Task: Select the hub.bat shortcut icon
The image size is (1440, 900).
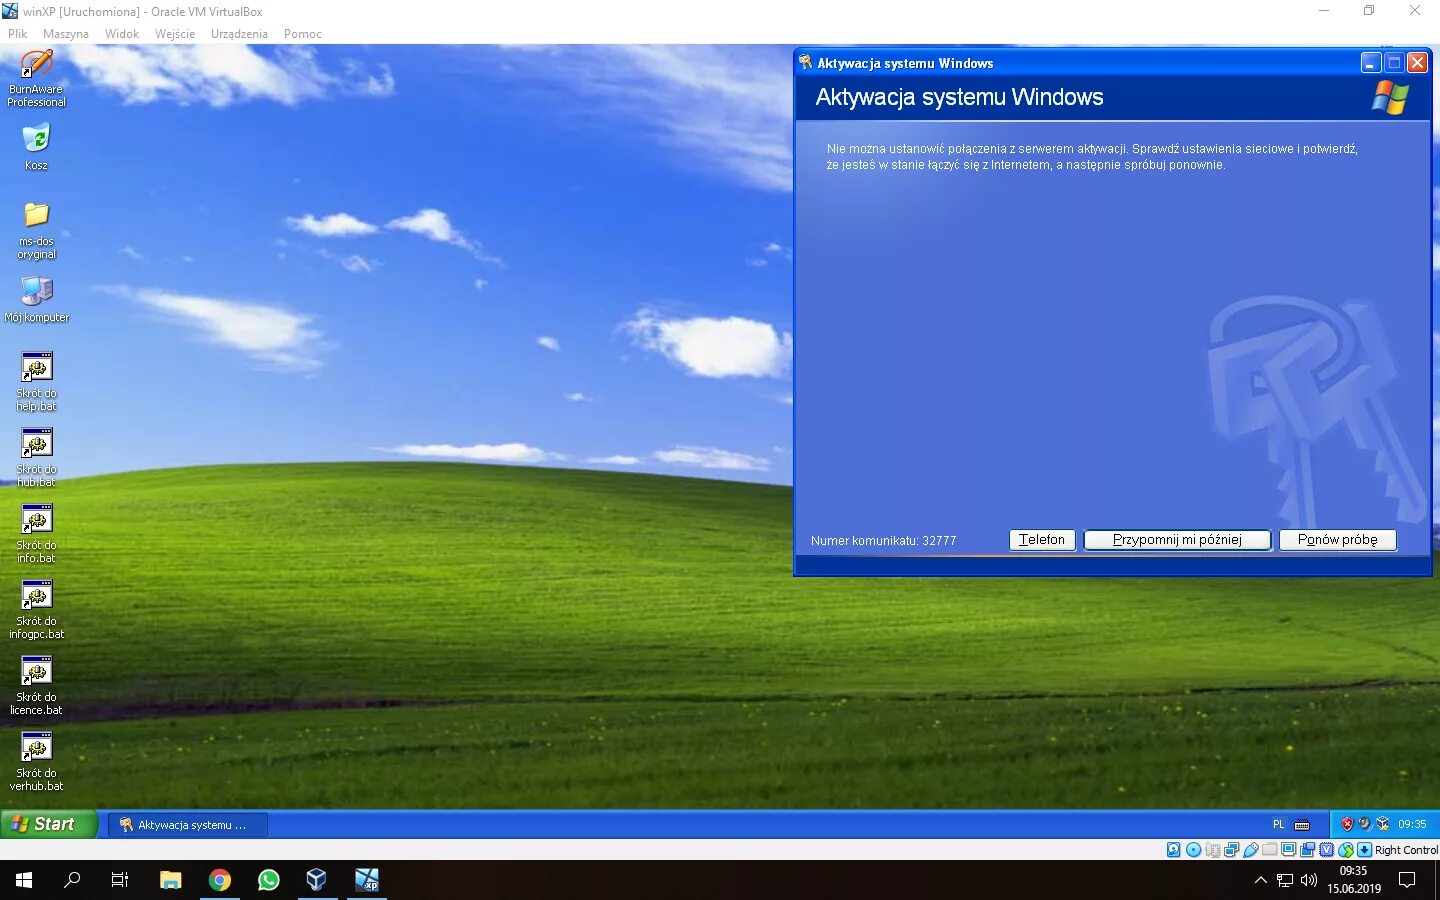Action: tap(36, 457)
